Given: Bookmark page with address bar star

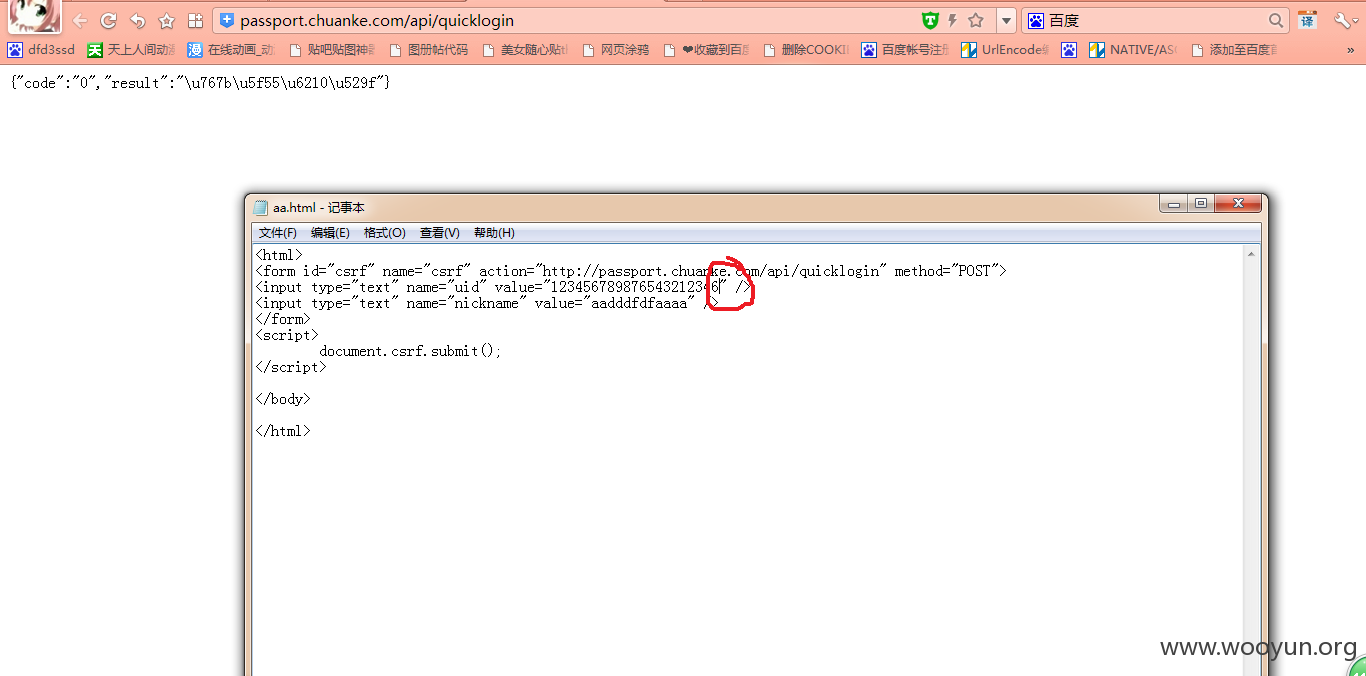Looking at the screenshot, I should click(976, 20).
